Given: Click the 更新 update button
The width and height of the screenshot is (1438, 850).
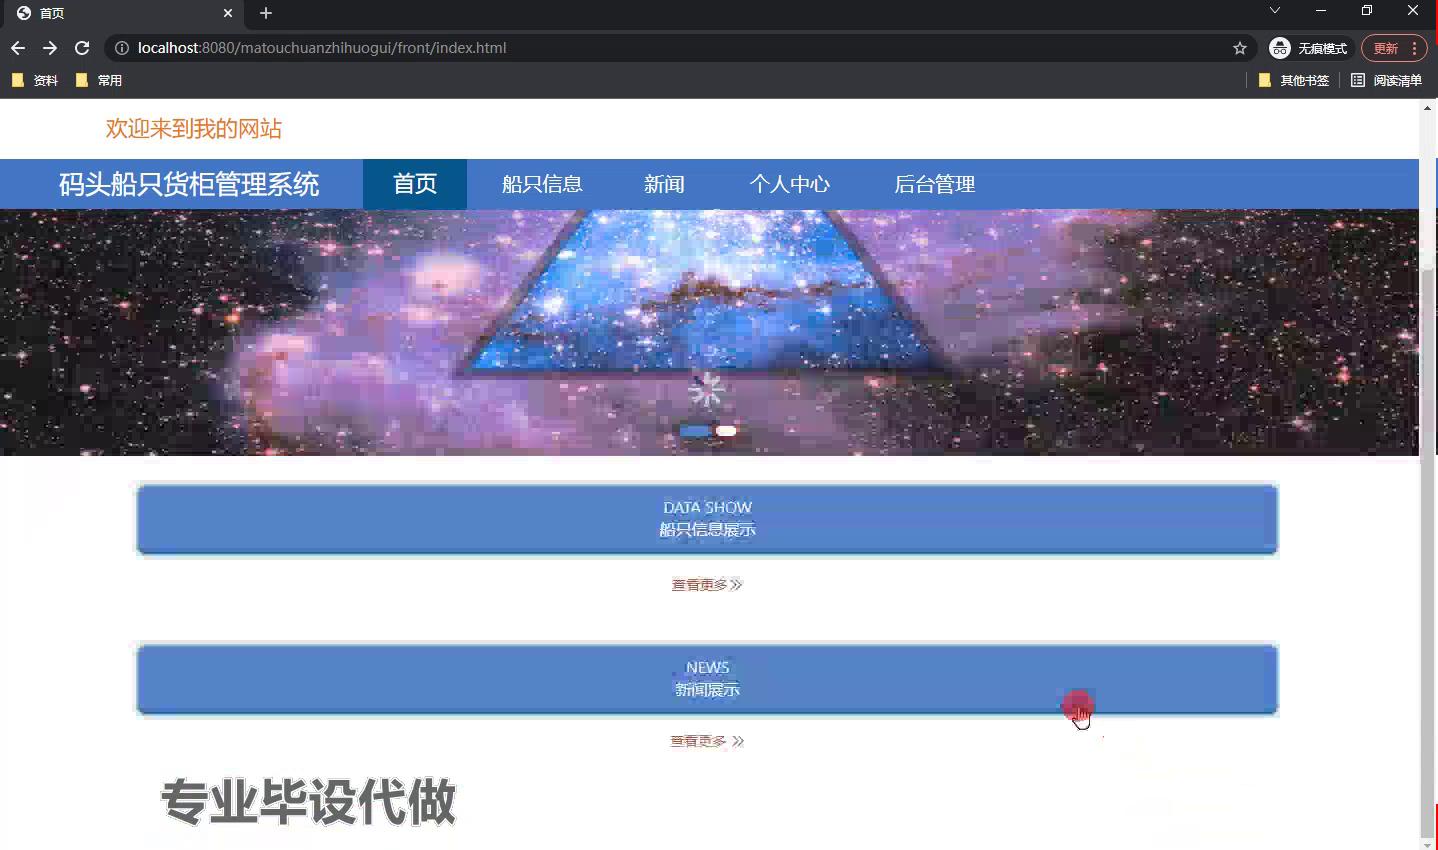Looking at the screenshot, I should pyautogui.click(x=1387, y=47).
